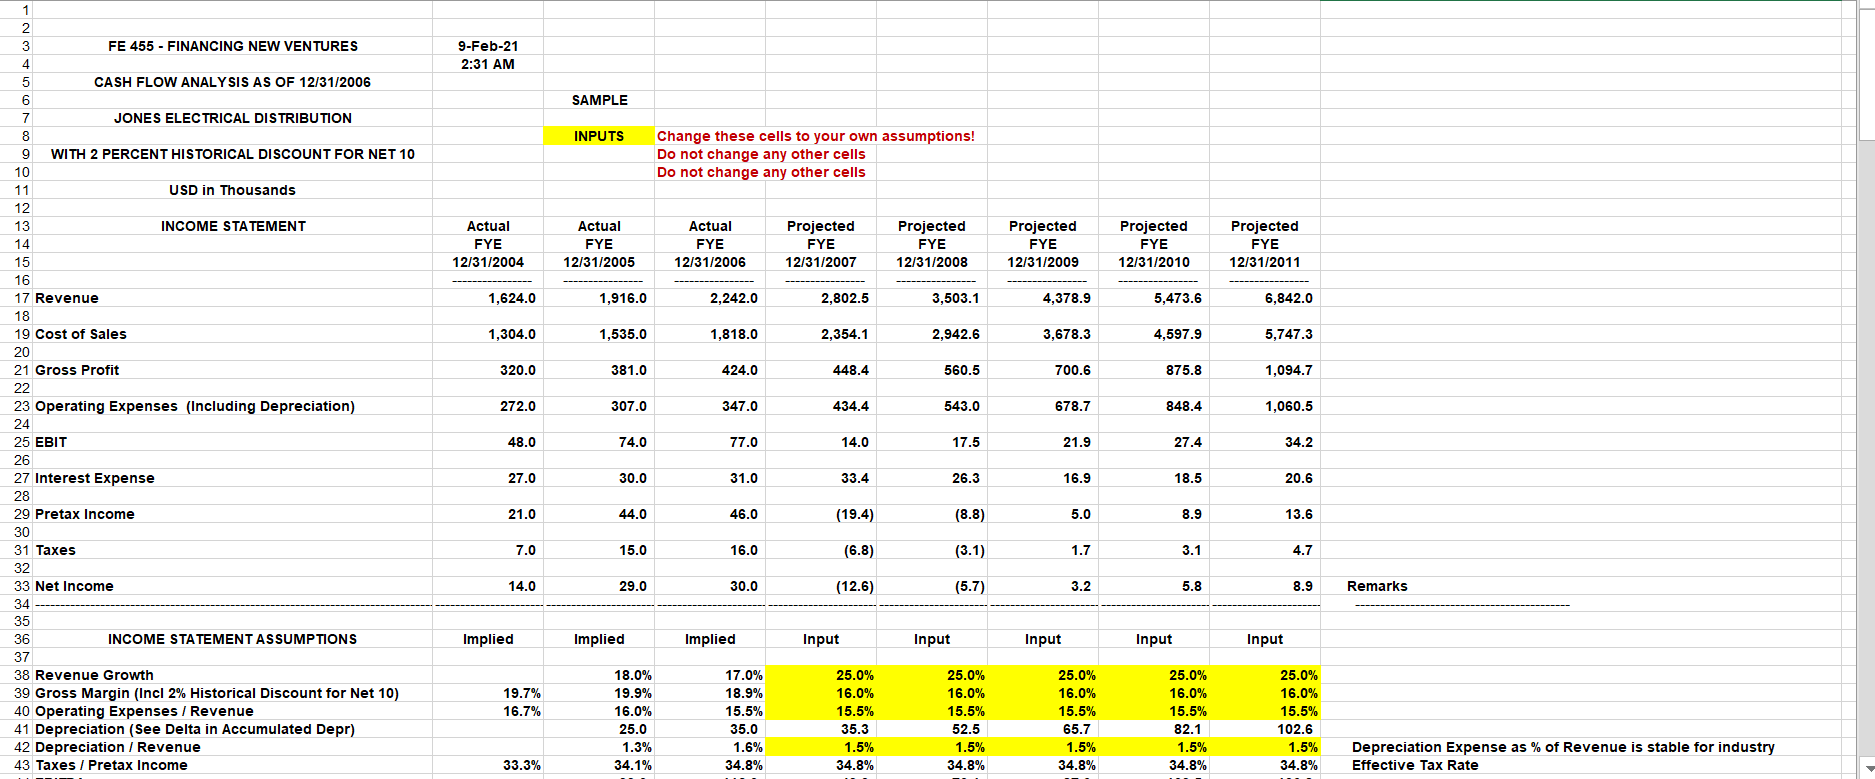Click the vertical scrollbar down arrow

coord(1866,771)
